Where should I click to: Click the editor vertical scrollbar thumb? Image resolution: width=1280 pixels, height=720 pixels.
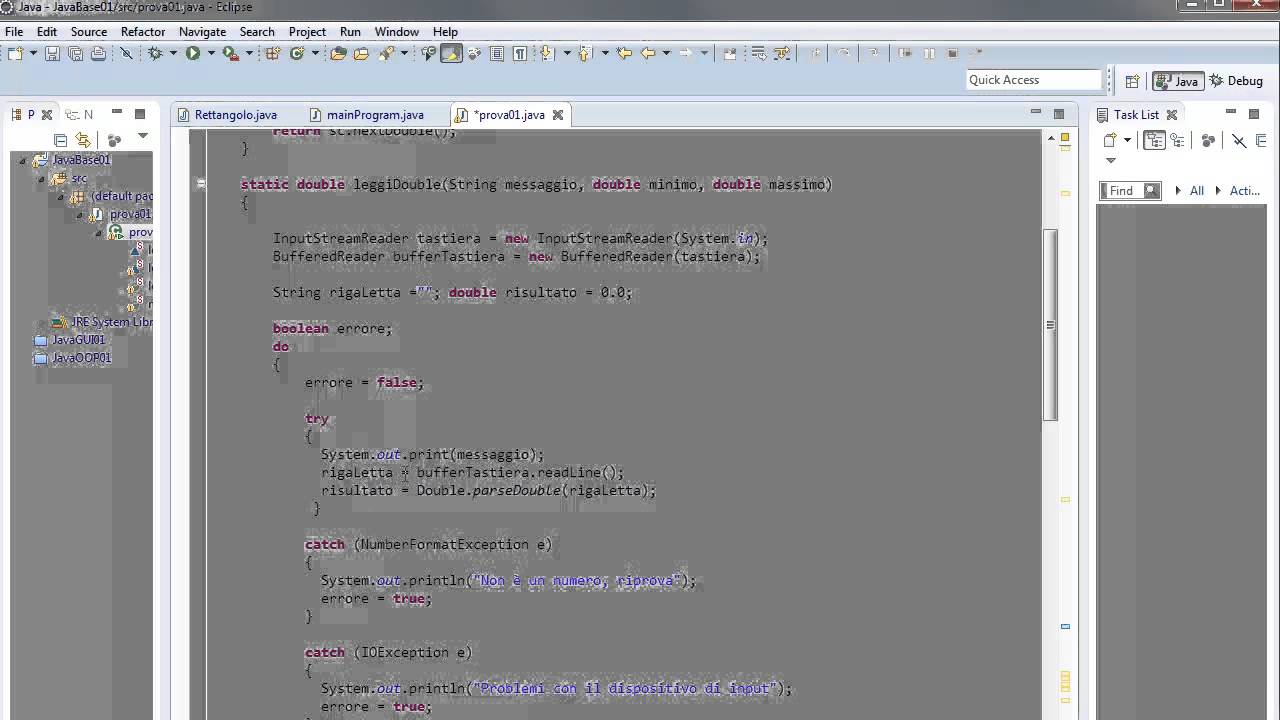pyautogui.click(x=1050, y=325)
